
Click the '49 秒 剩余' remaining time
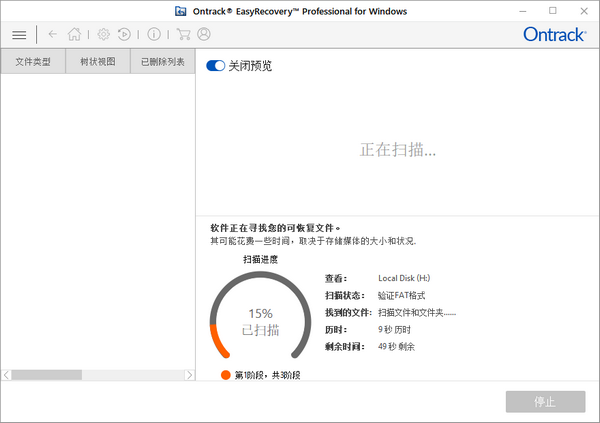(x=396, y=346)
